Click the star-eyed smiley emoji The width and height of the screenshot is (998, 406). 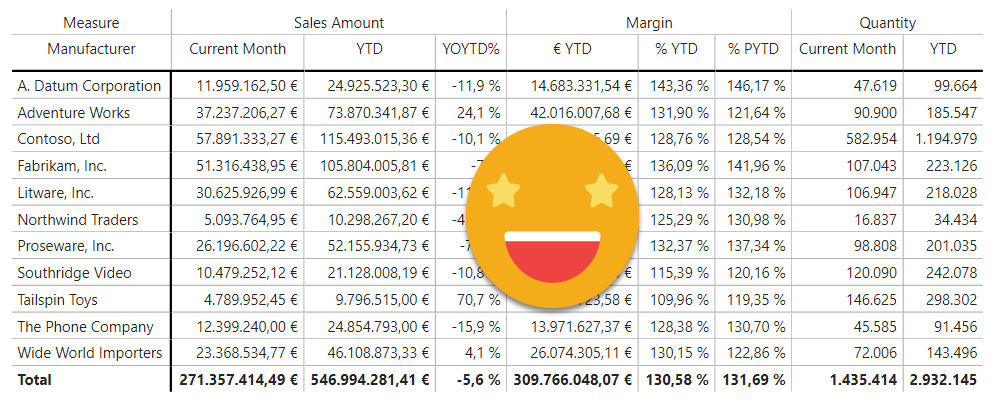(x=552, y=218)
